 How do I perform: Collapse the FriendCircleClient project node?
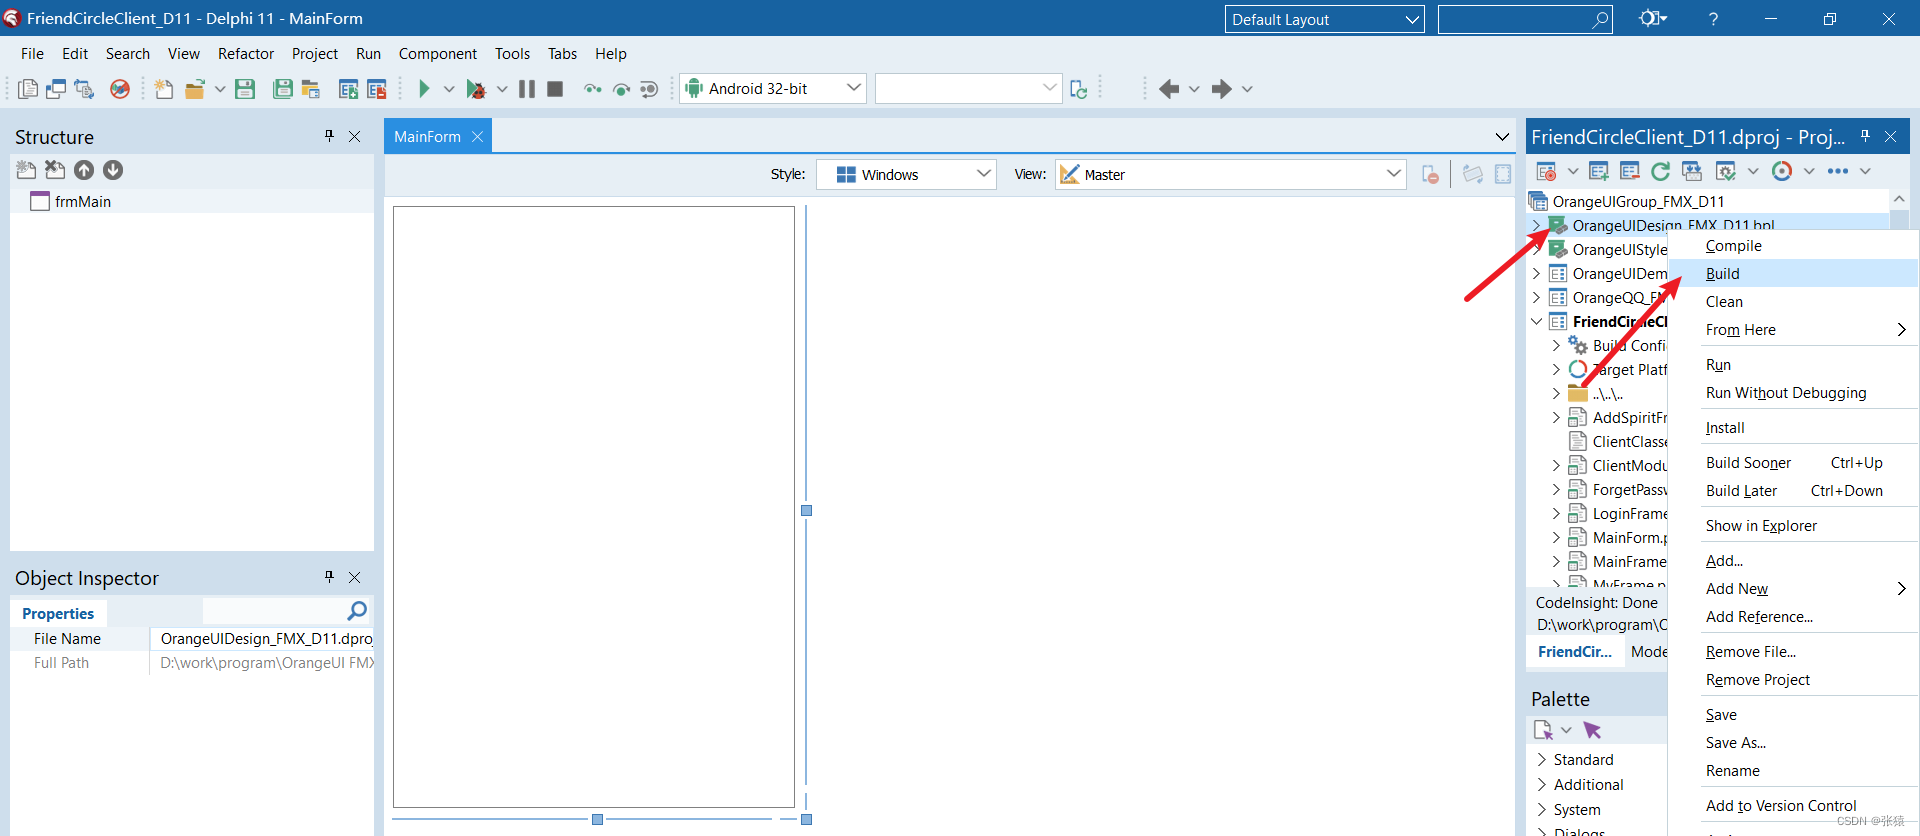pos(1537,321)
